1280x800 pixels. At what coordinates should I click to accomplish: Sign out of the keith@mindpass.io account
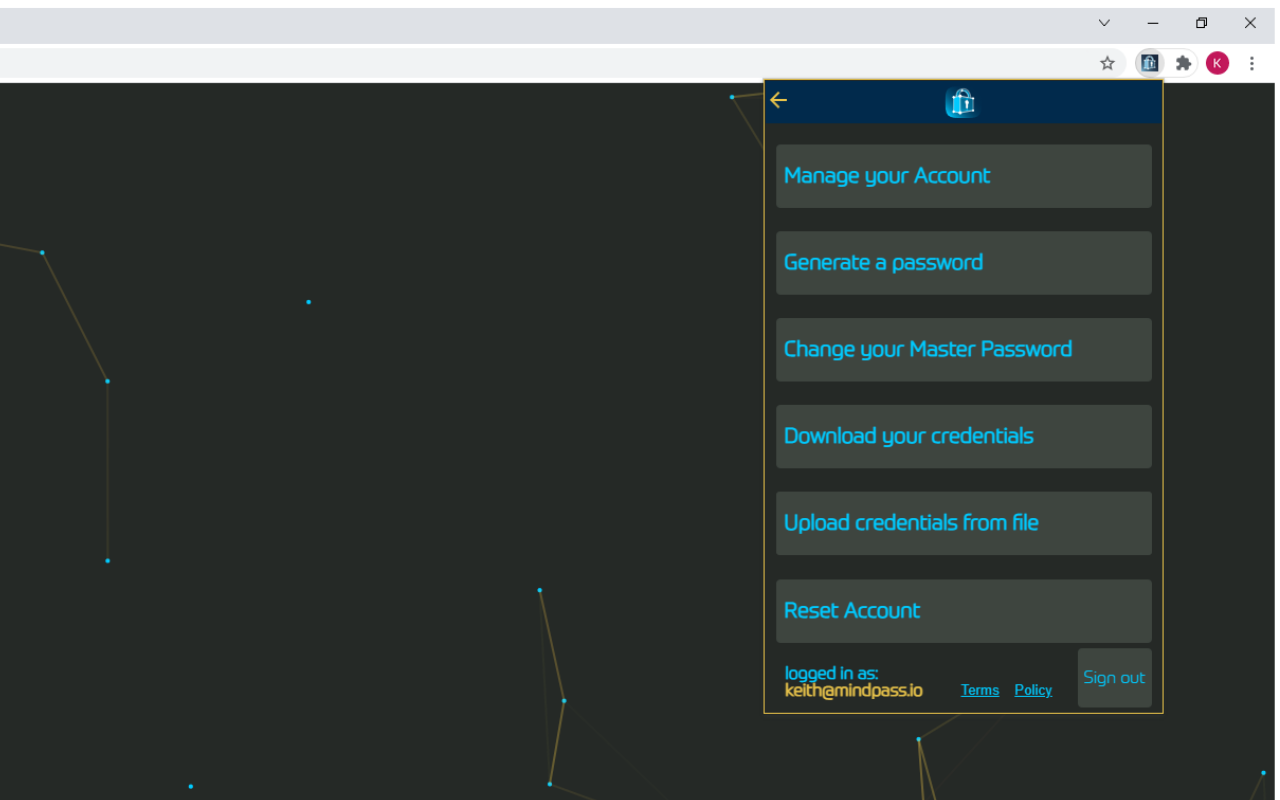1114,677
